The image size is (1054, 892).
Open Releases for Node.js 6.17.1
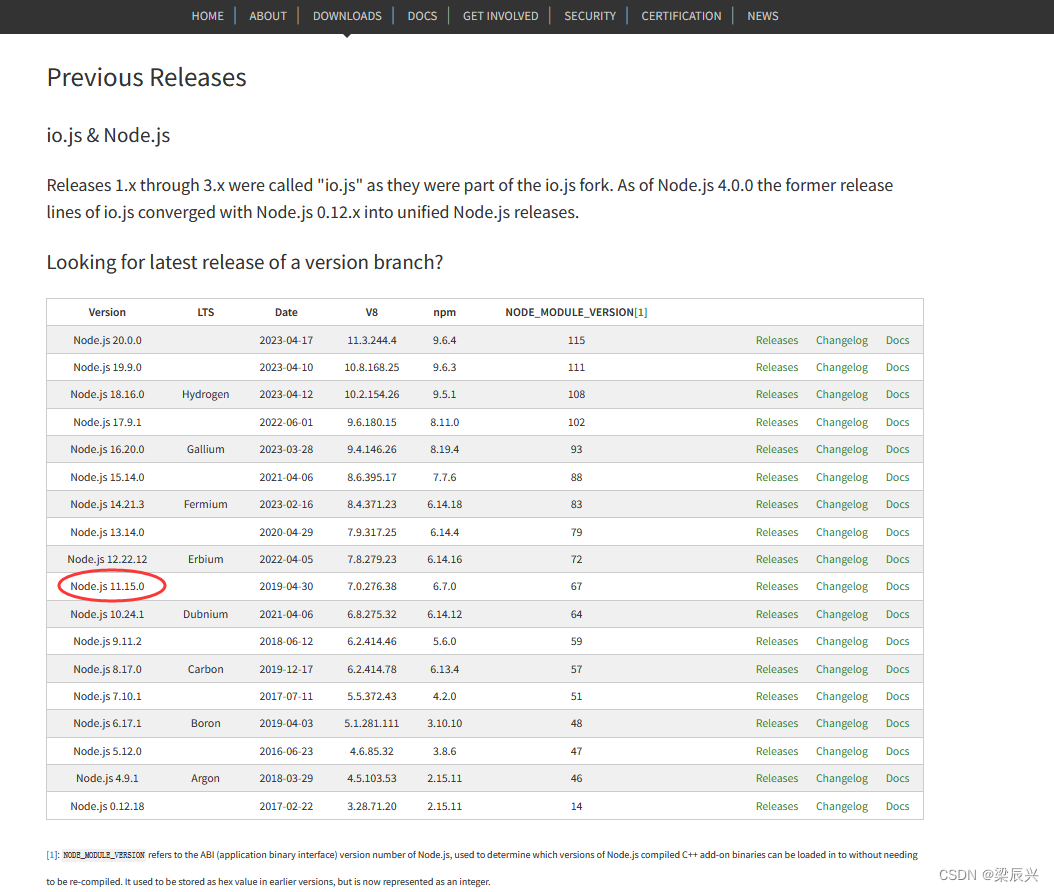pyautogui.click(x=776, y=723)
